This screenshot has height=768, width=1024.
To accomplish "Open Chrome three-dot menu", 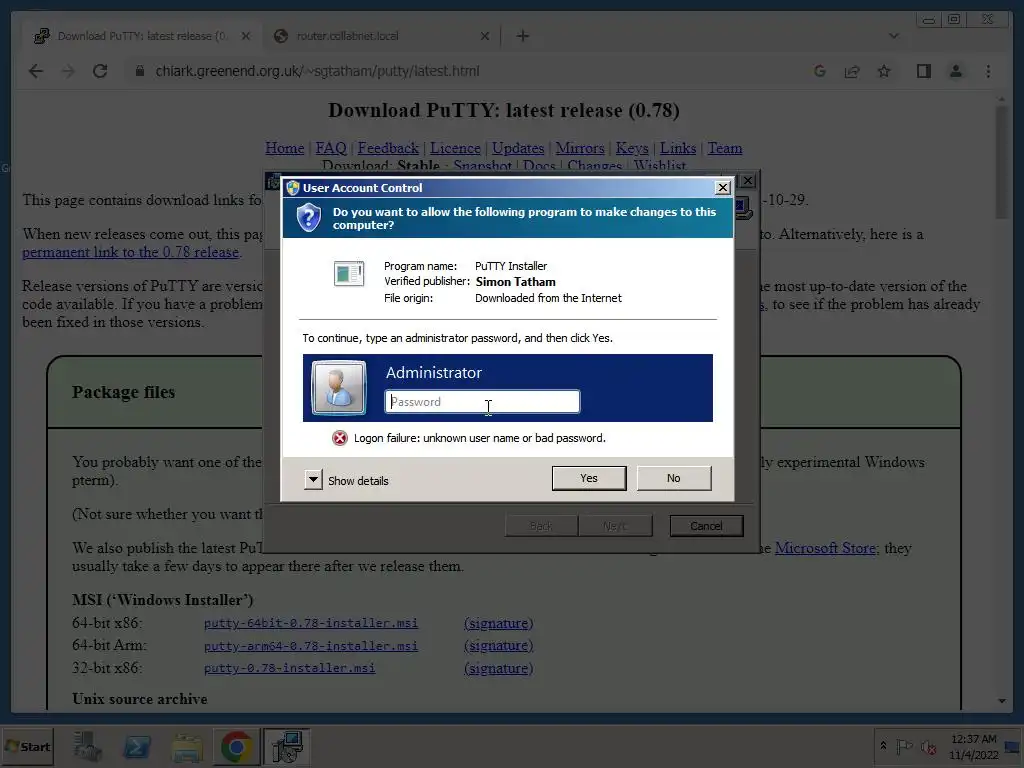I will 988,71.
